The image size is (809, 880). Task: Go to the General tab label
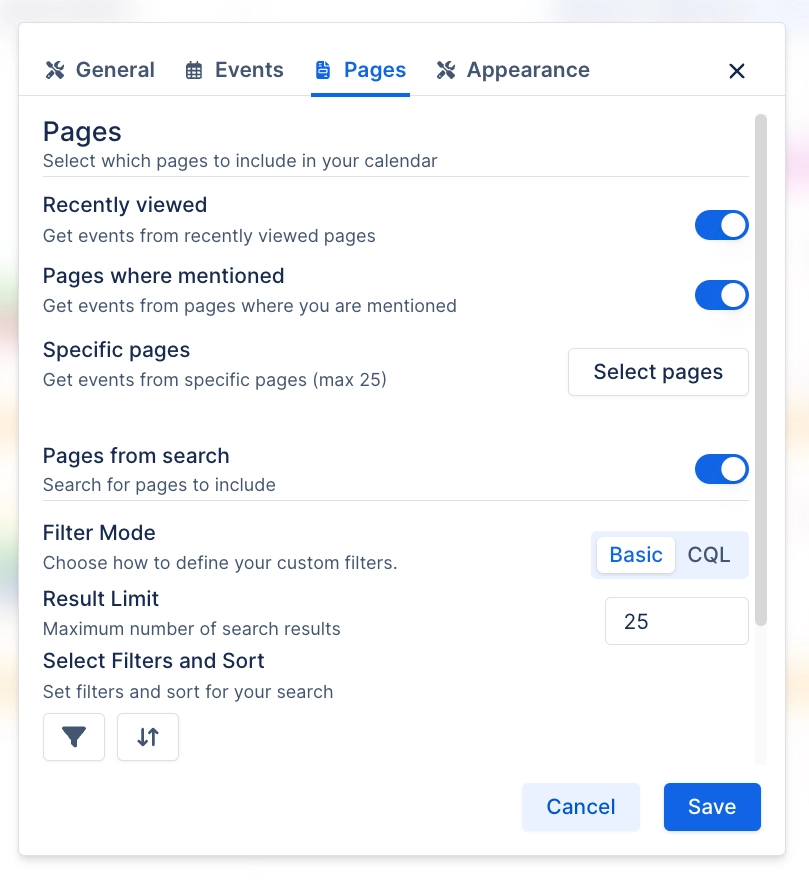coord(115,70)
